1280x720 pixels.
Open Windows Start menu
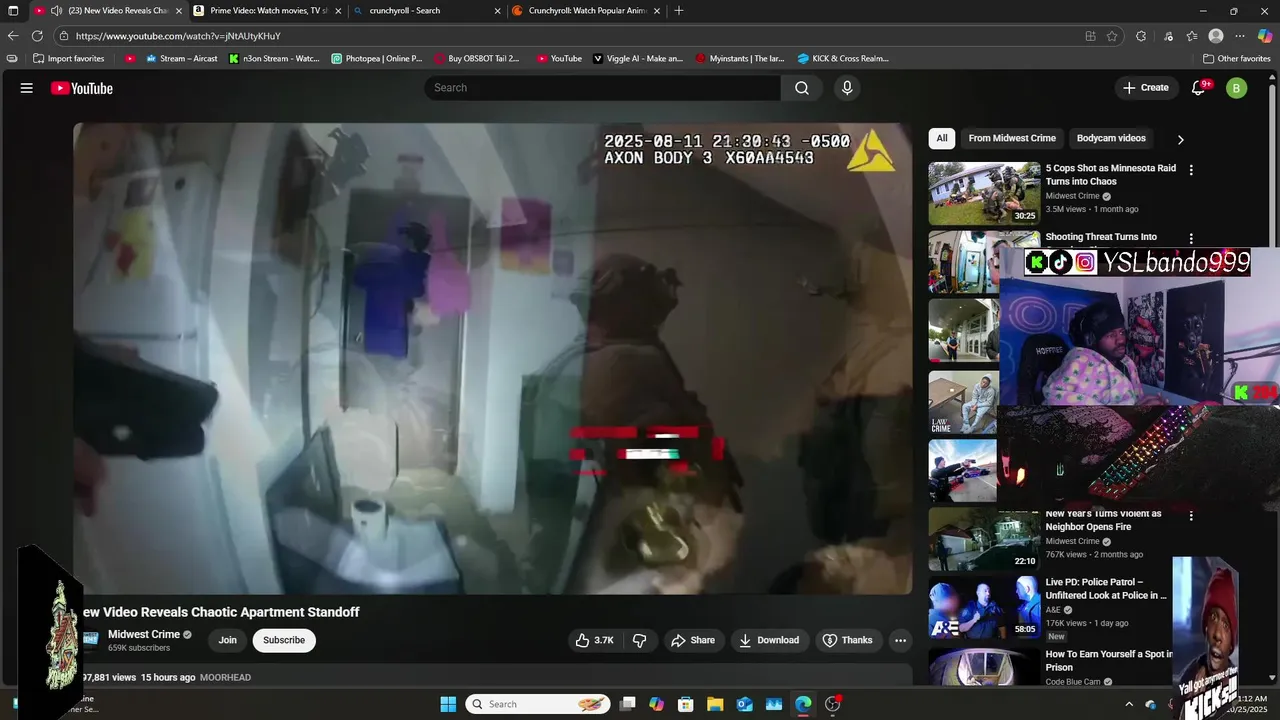pos(448,704)
